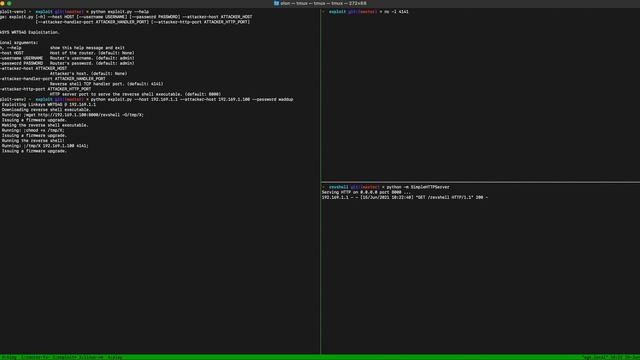Click 'Reverse shell TCP handler port. (default: 4141)'
Viewport: 640px width, 360px height.
[x=106, y=84]
